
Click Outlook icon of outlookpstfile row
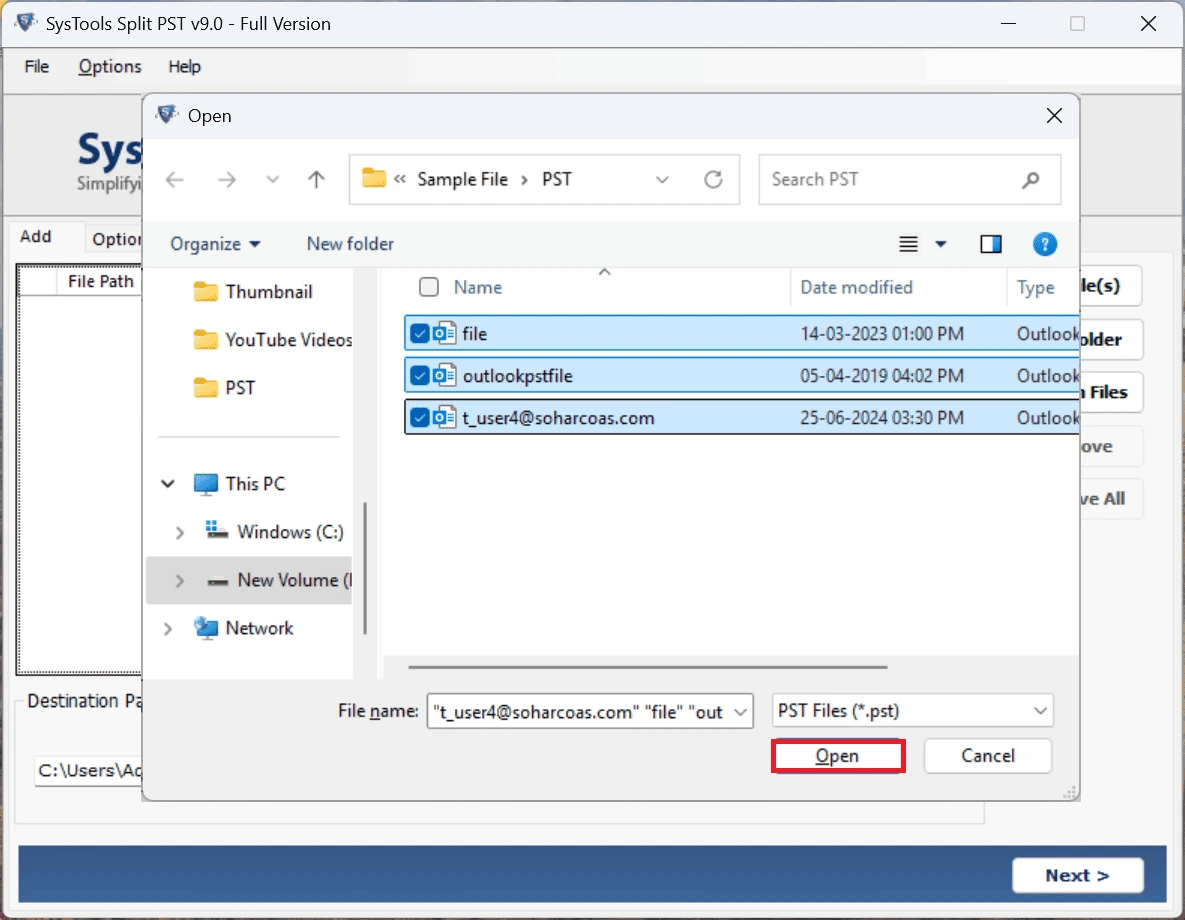pyautogui.click(x=444, y=375)
